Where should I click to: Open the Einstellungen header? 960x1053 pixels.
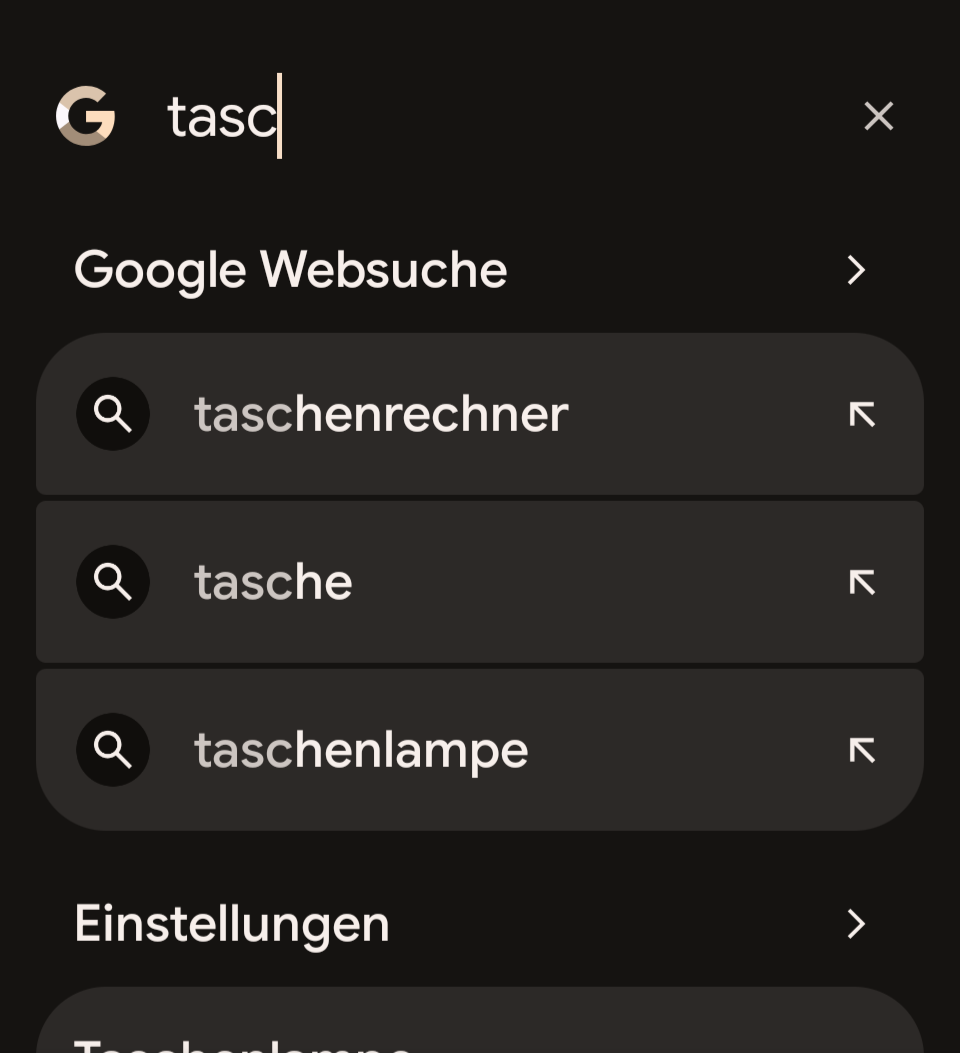(x=232, y=924)
